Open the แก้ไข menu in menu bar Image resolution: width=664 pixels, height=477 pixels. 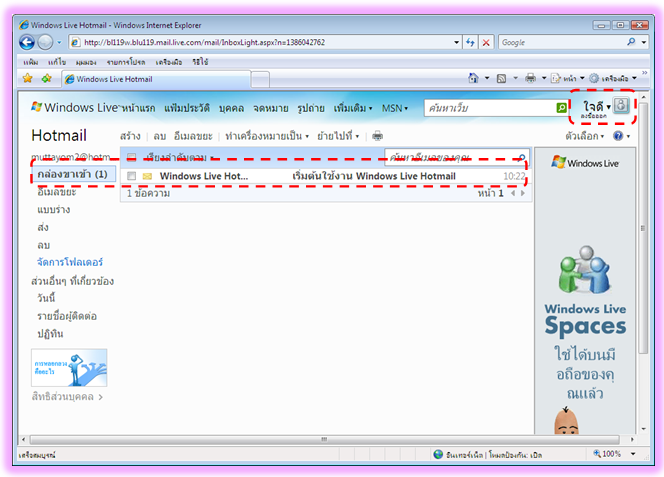57,62
